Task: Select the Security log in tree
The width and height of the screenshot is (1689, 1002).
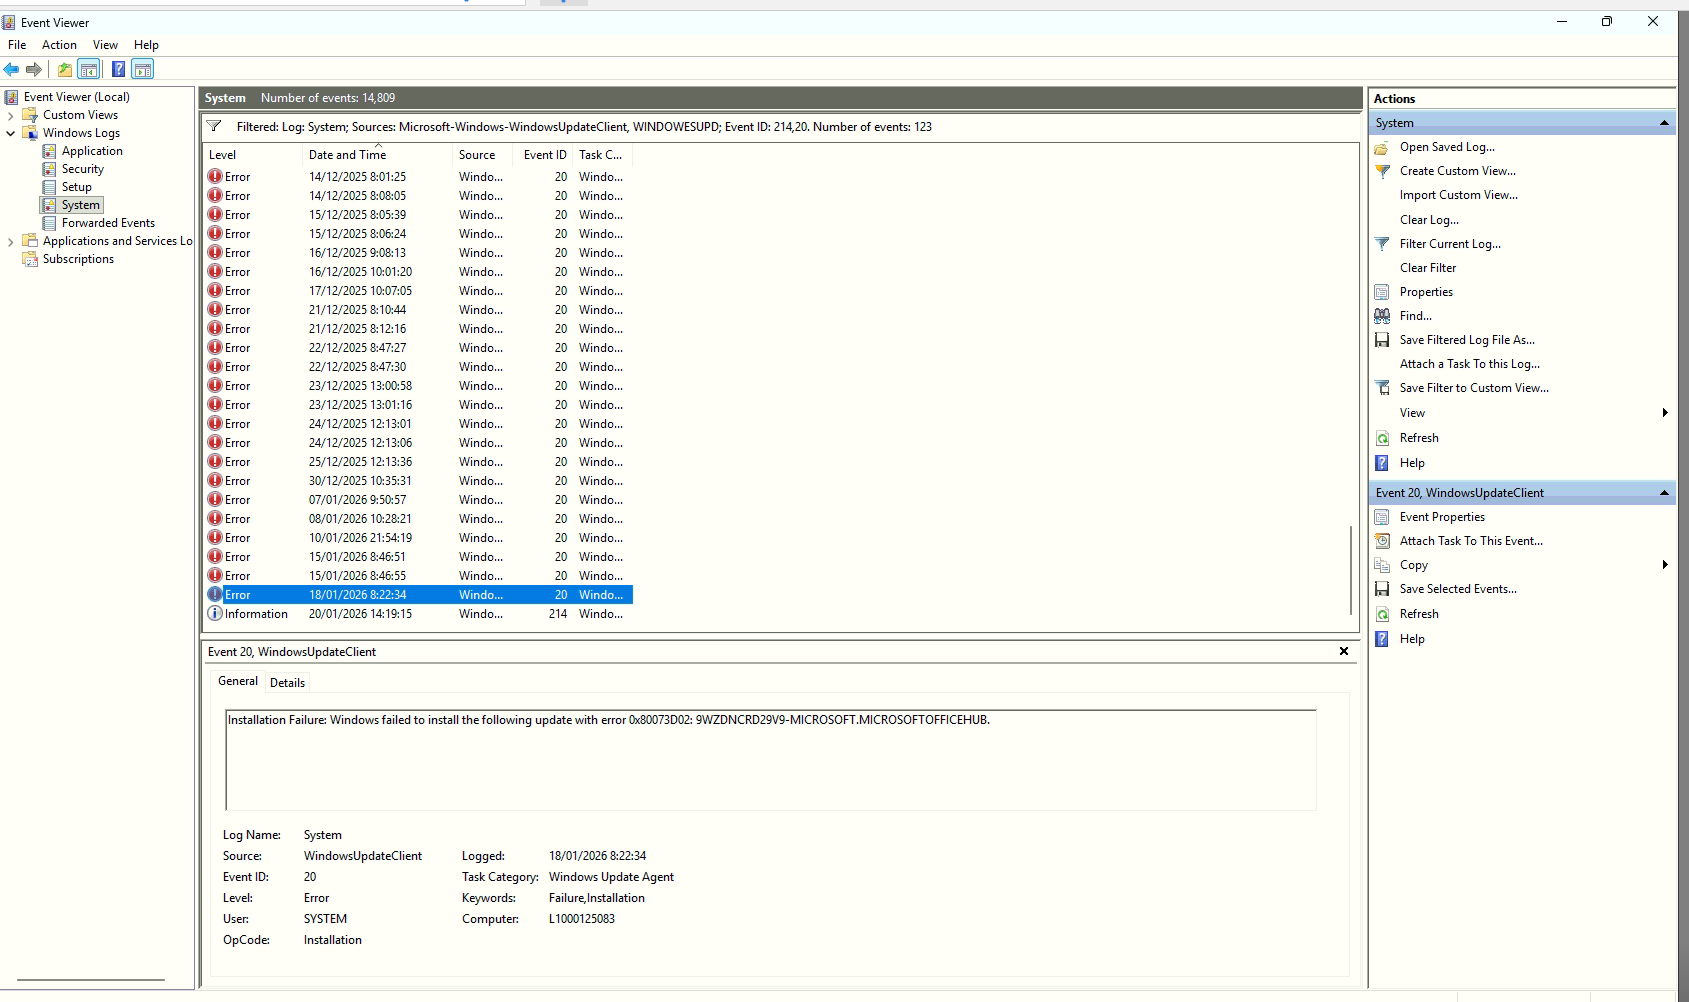Action: point(82,169)
